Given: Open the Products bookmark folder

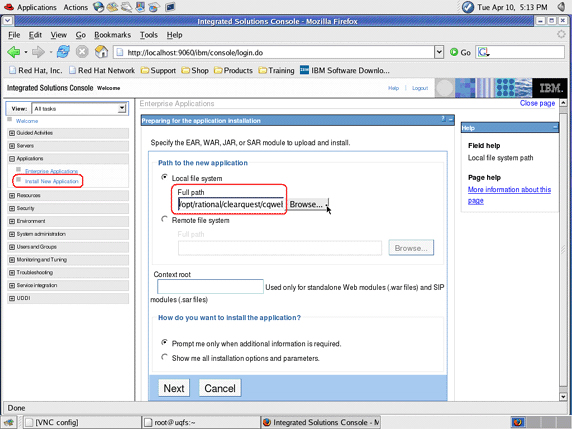Looking at the screenshot, I should (x=233, y=70).
